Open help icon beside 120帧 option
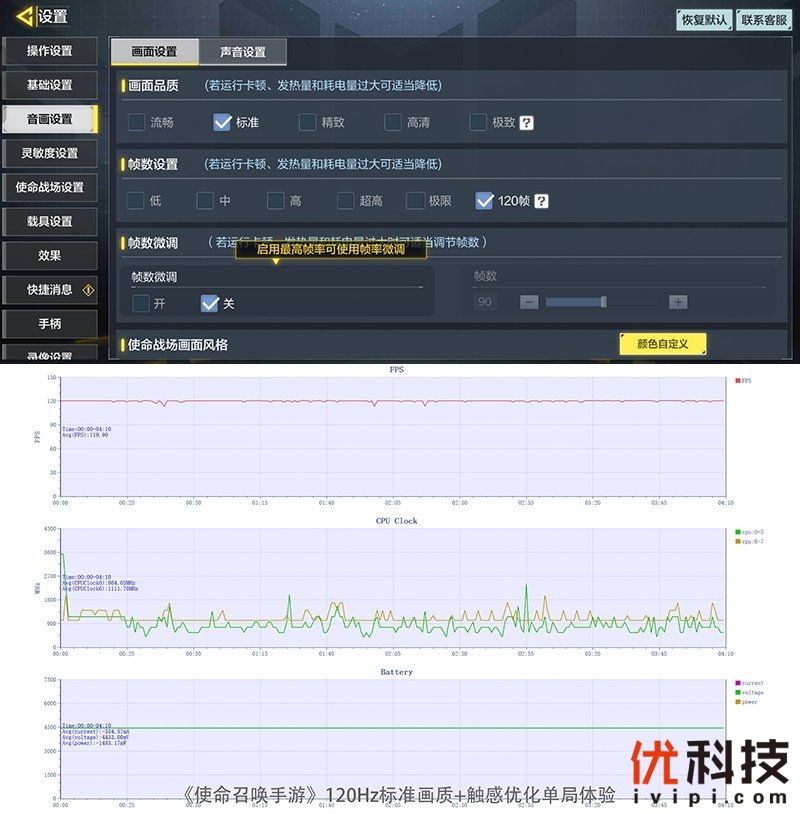Screen dimensions: 800x814 point(541,201)
